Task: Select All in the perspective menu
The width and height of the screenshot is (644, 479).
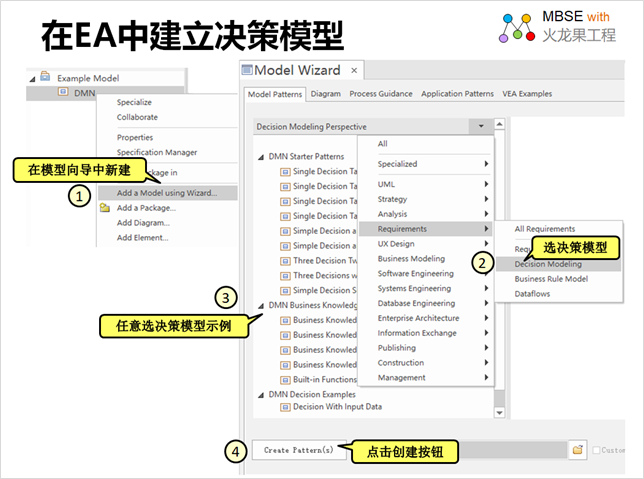Action: click(x=382, y=143)
